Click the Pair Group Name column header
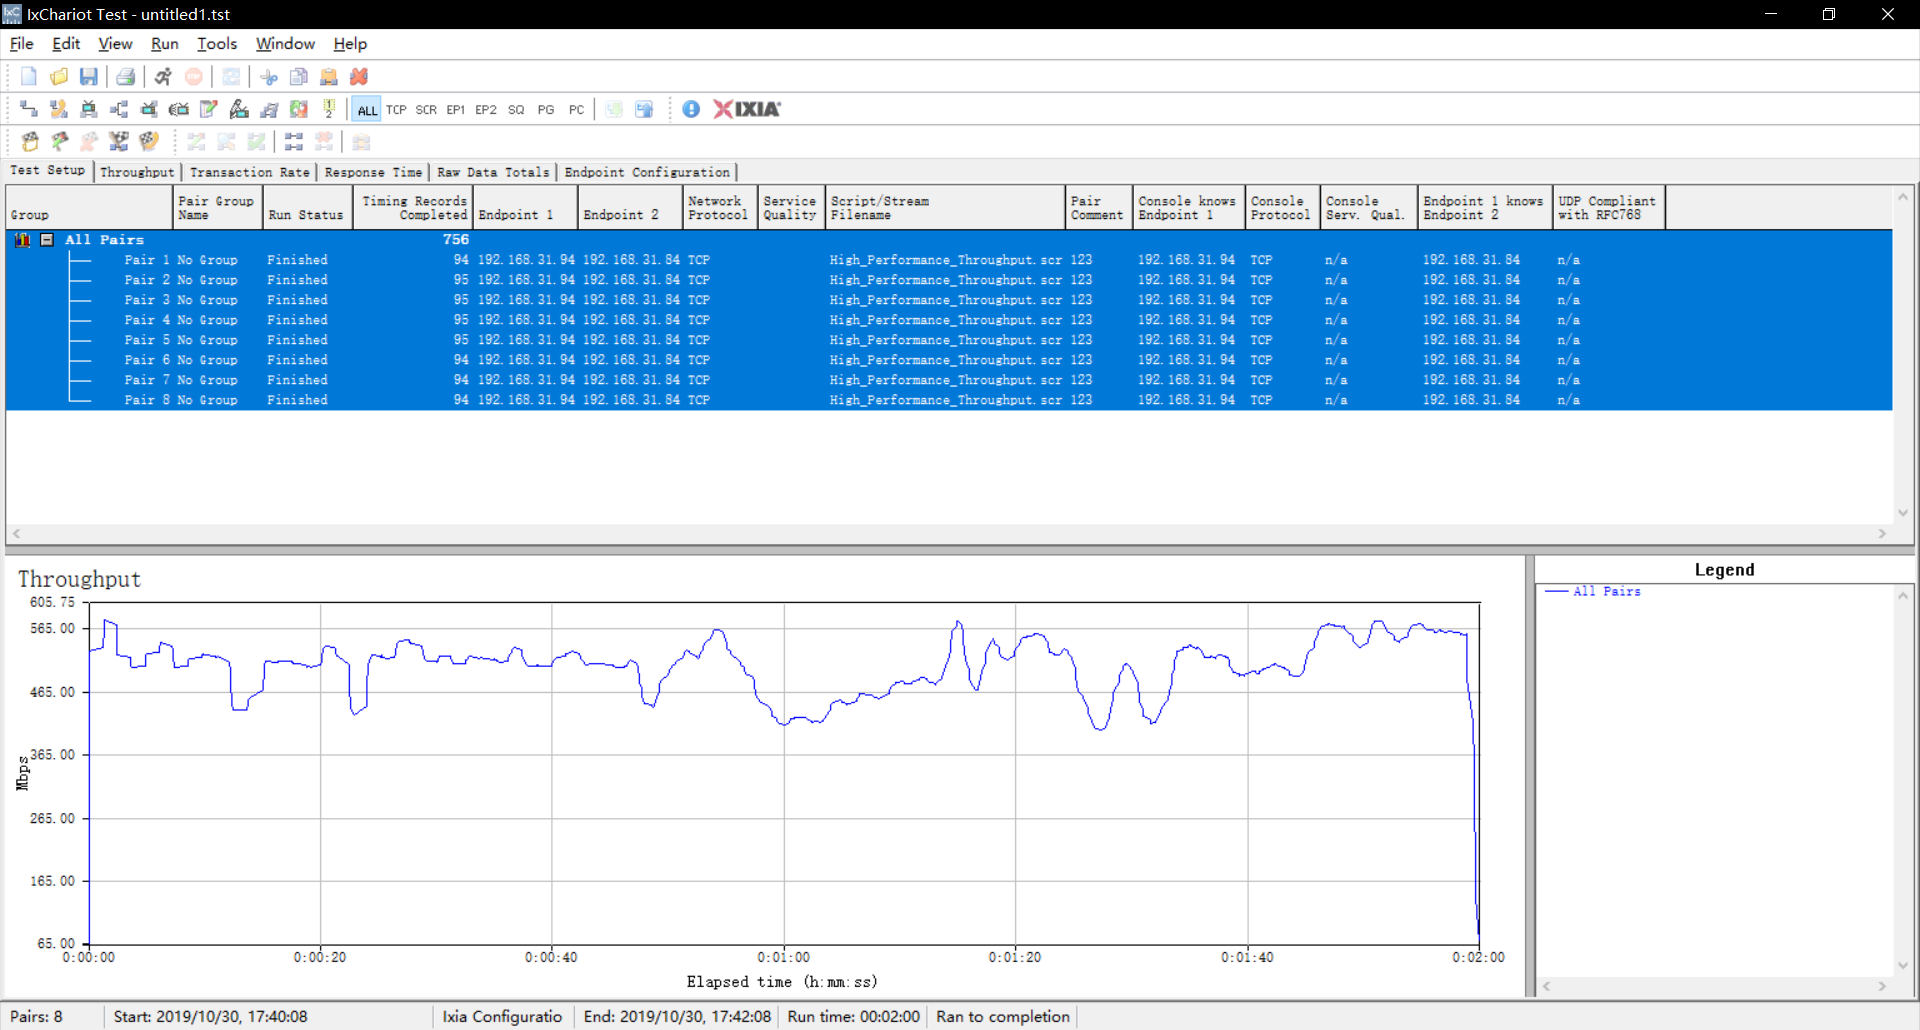 [218, 208]
